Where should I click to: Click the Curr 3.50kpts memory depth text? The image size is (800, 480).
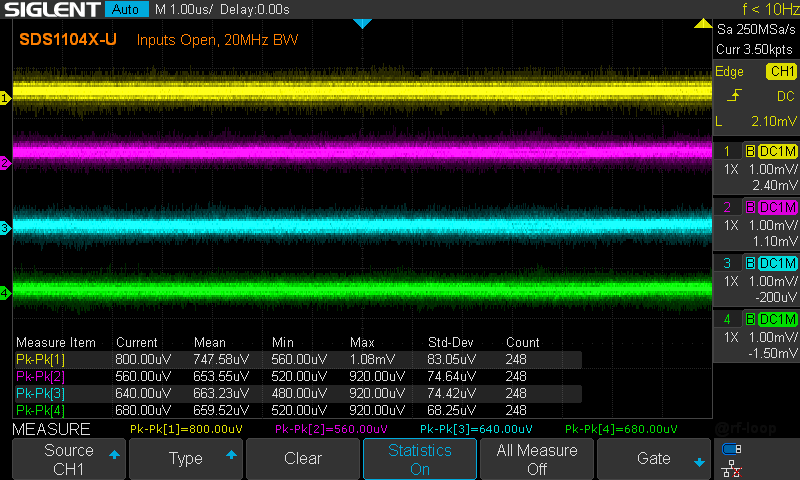pos(755,49)
